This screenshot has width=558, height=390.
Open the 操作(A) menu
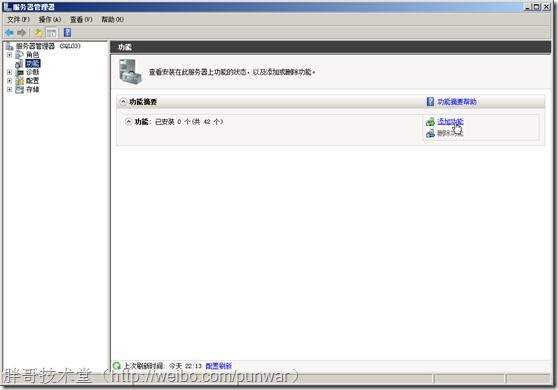[x=50, y=20]
